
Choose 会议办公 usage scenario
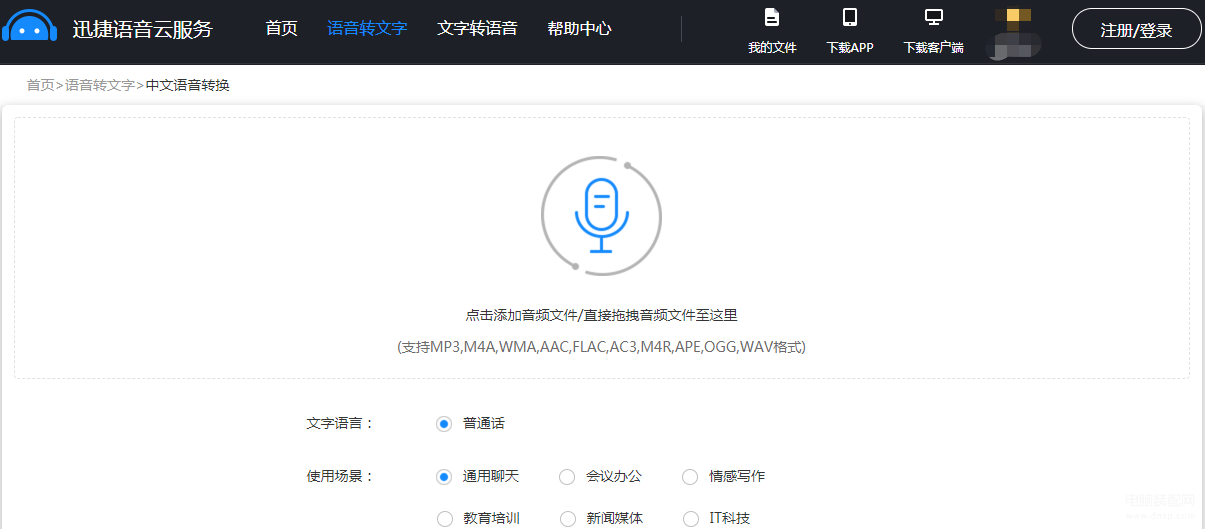(x=568, y=477)
